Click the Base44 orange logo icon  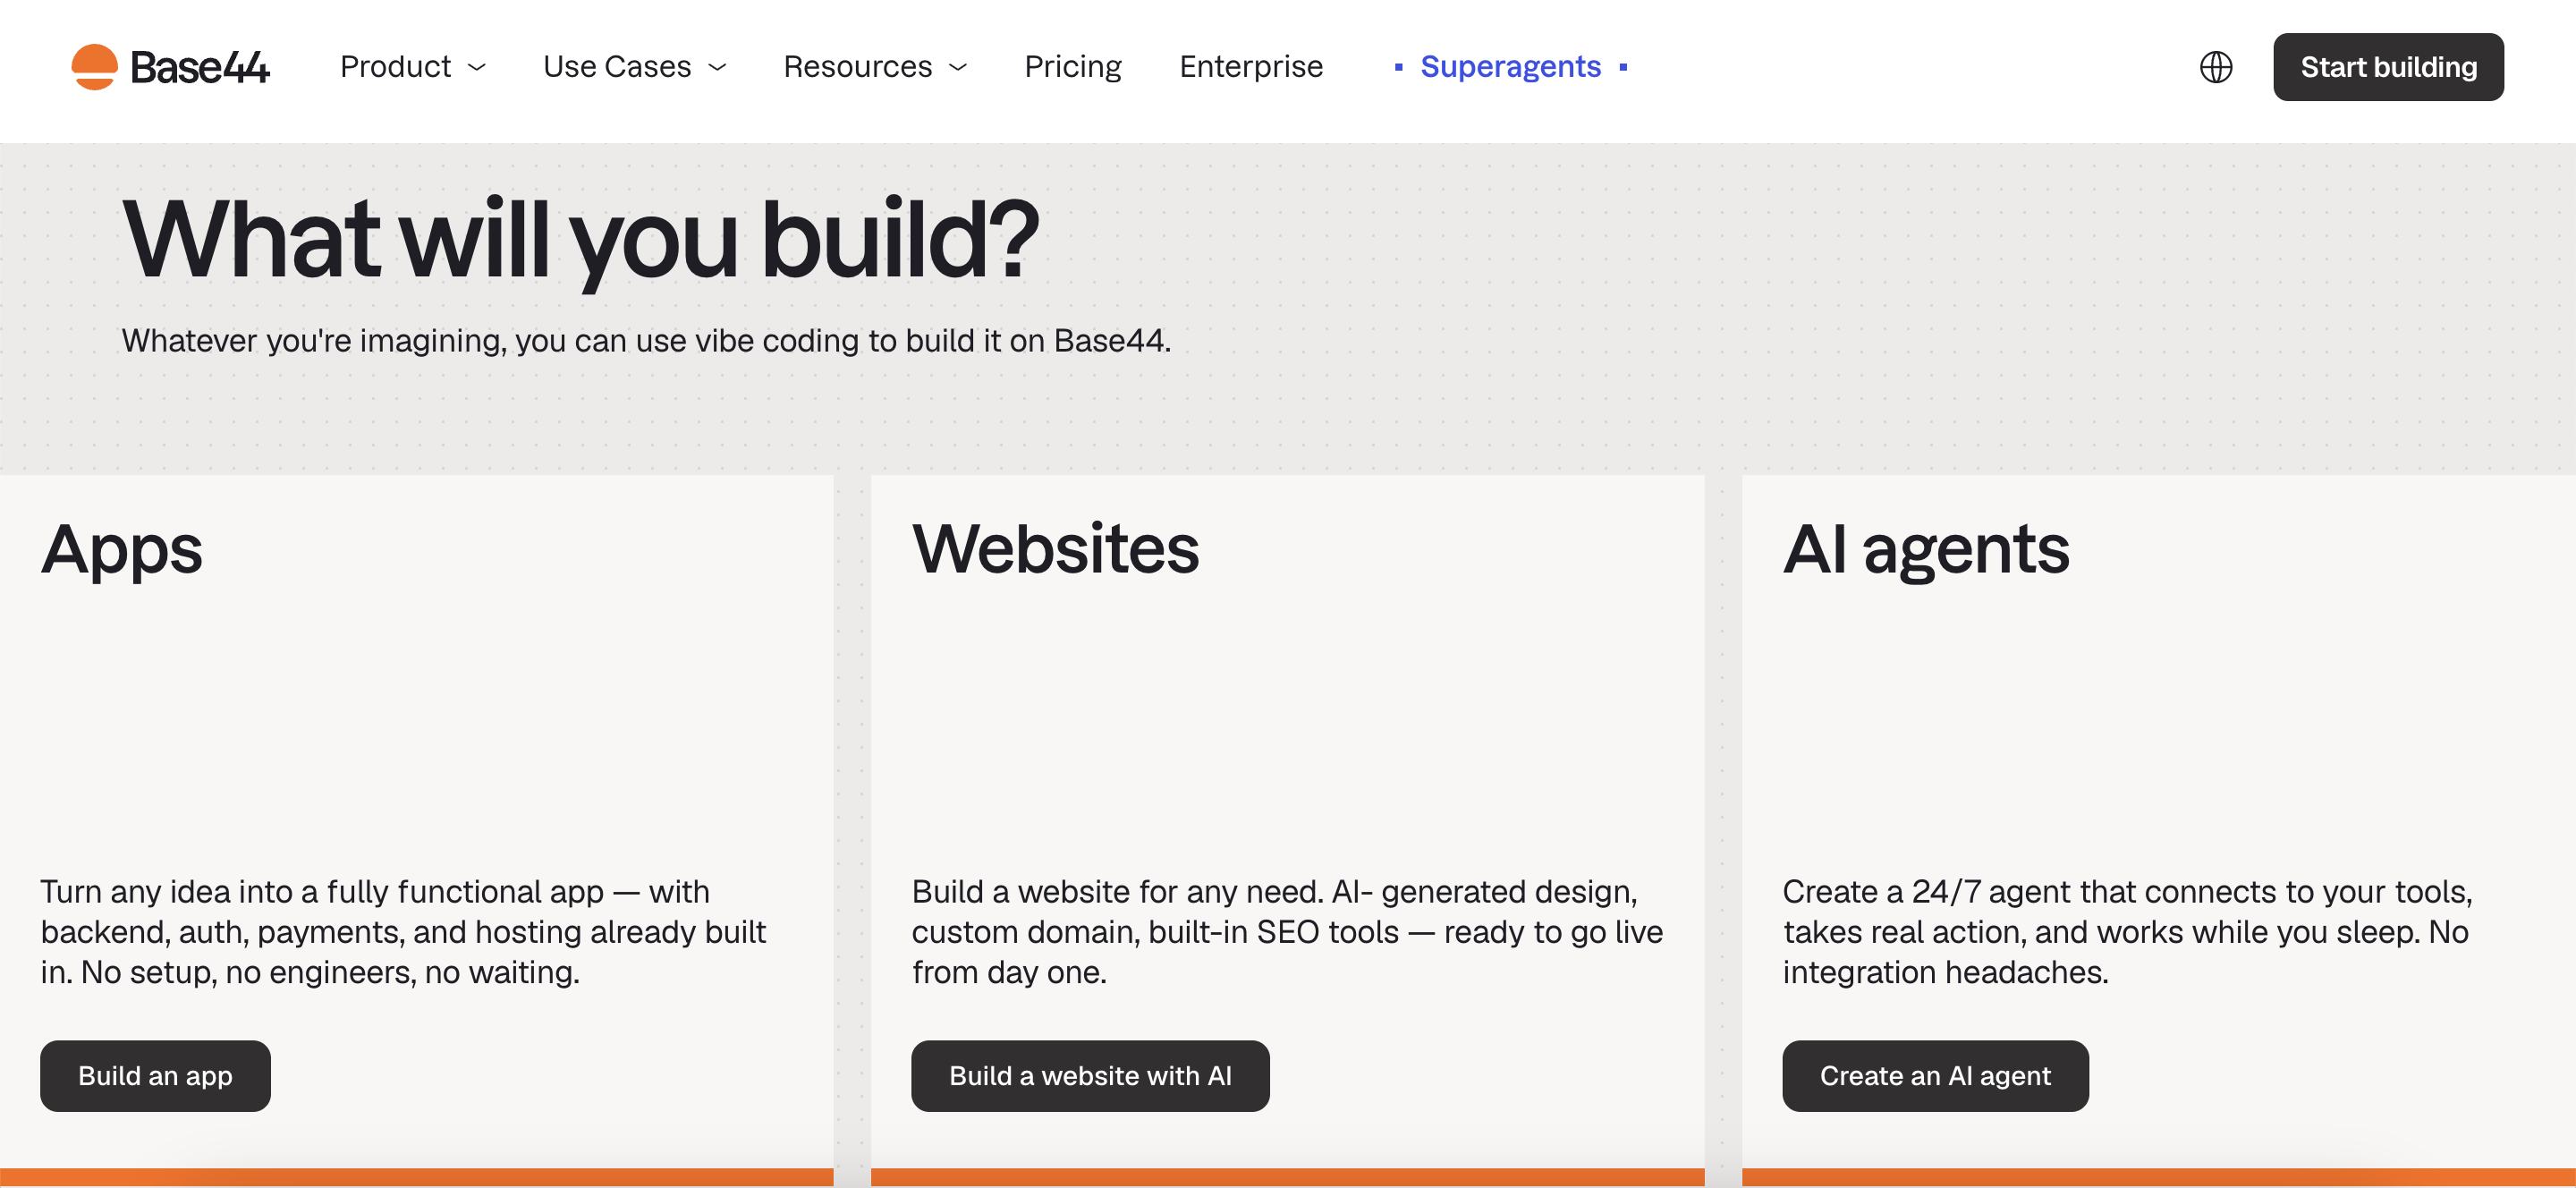pyautogui.click(x=94, y=67)
